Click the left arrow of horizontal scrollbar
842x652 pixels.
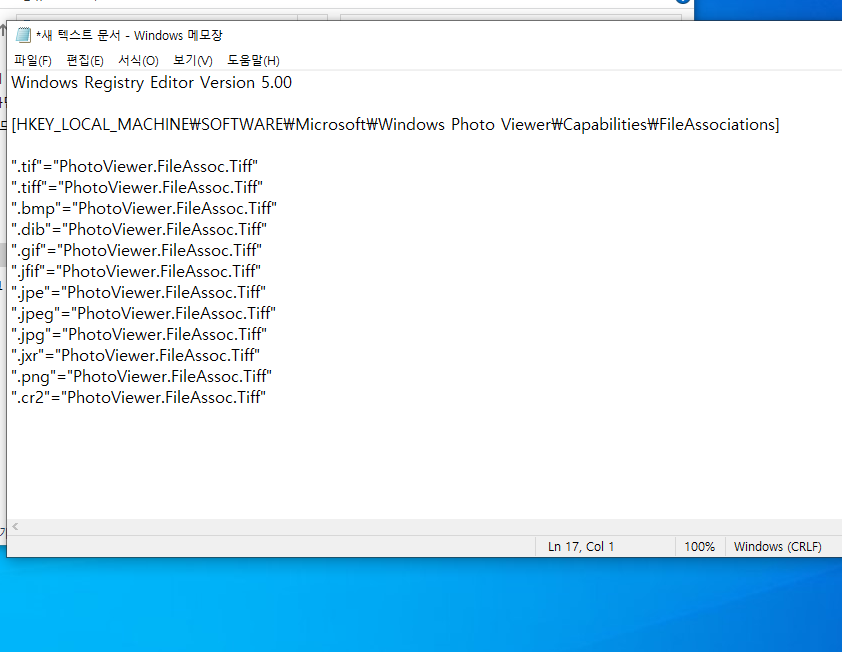click(15, 527)
